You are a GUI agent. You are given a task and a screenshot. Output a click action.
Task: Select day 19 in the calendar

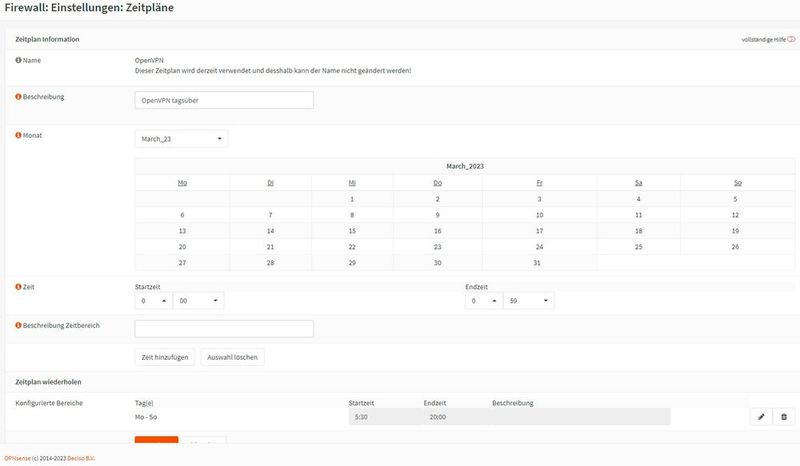coord(735,231)
